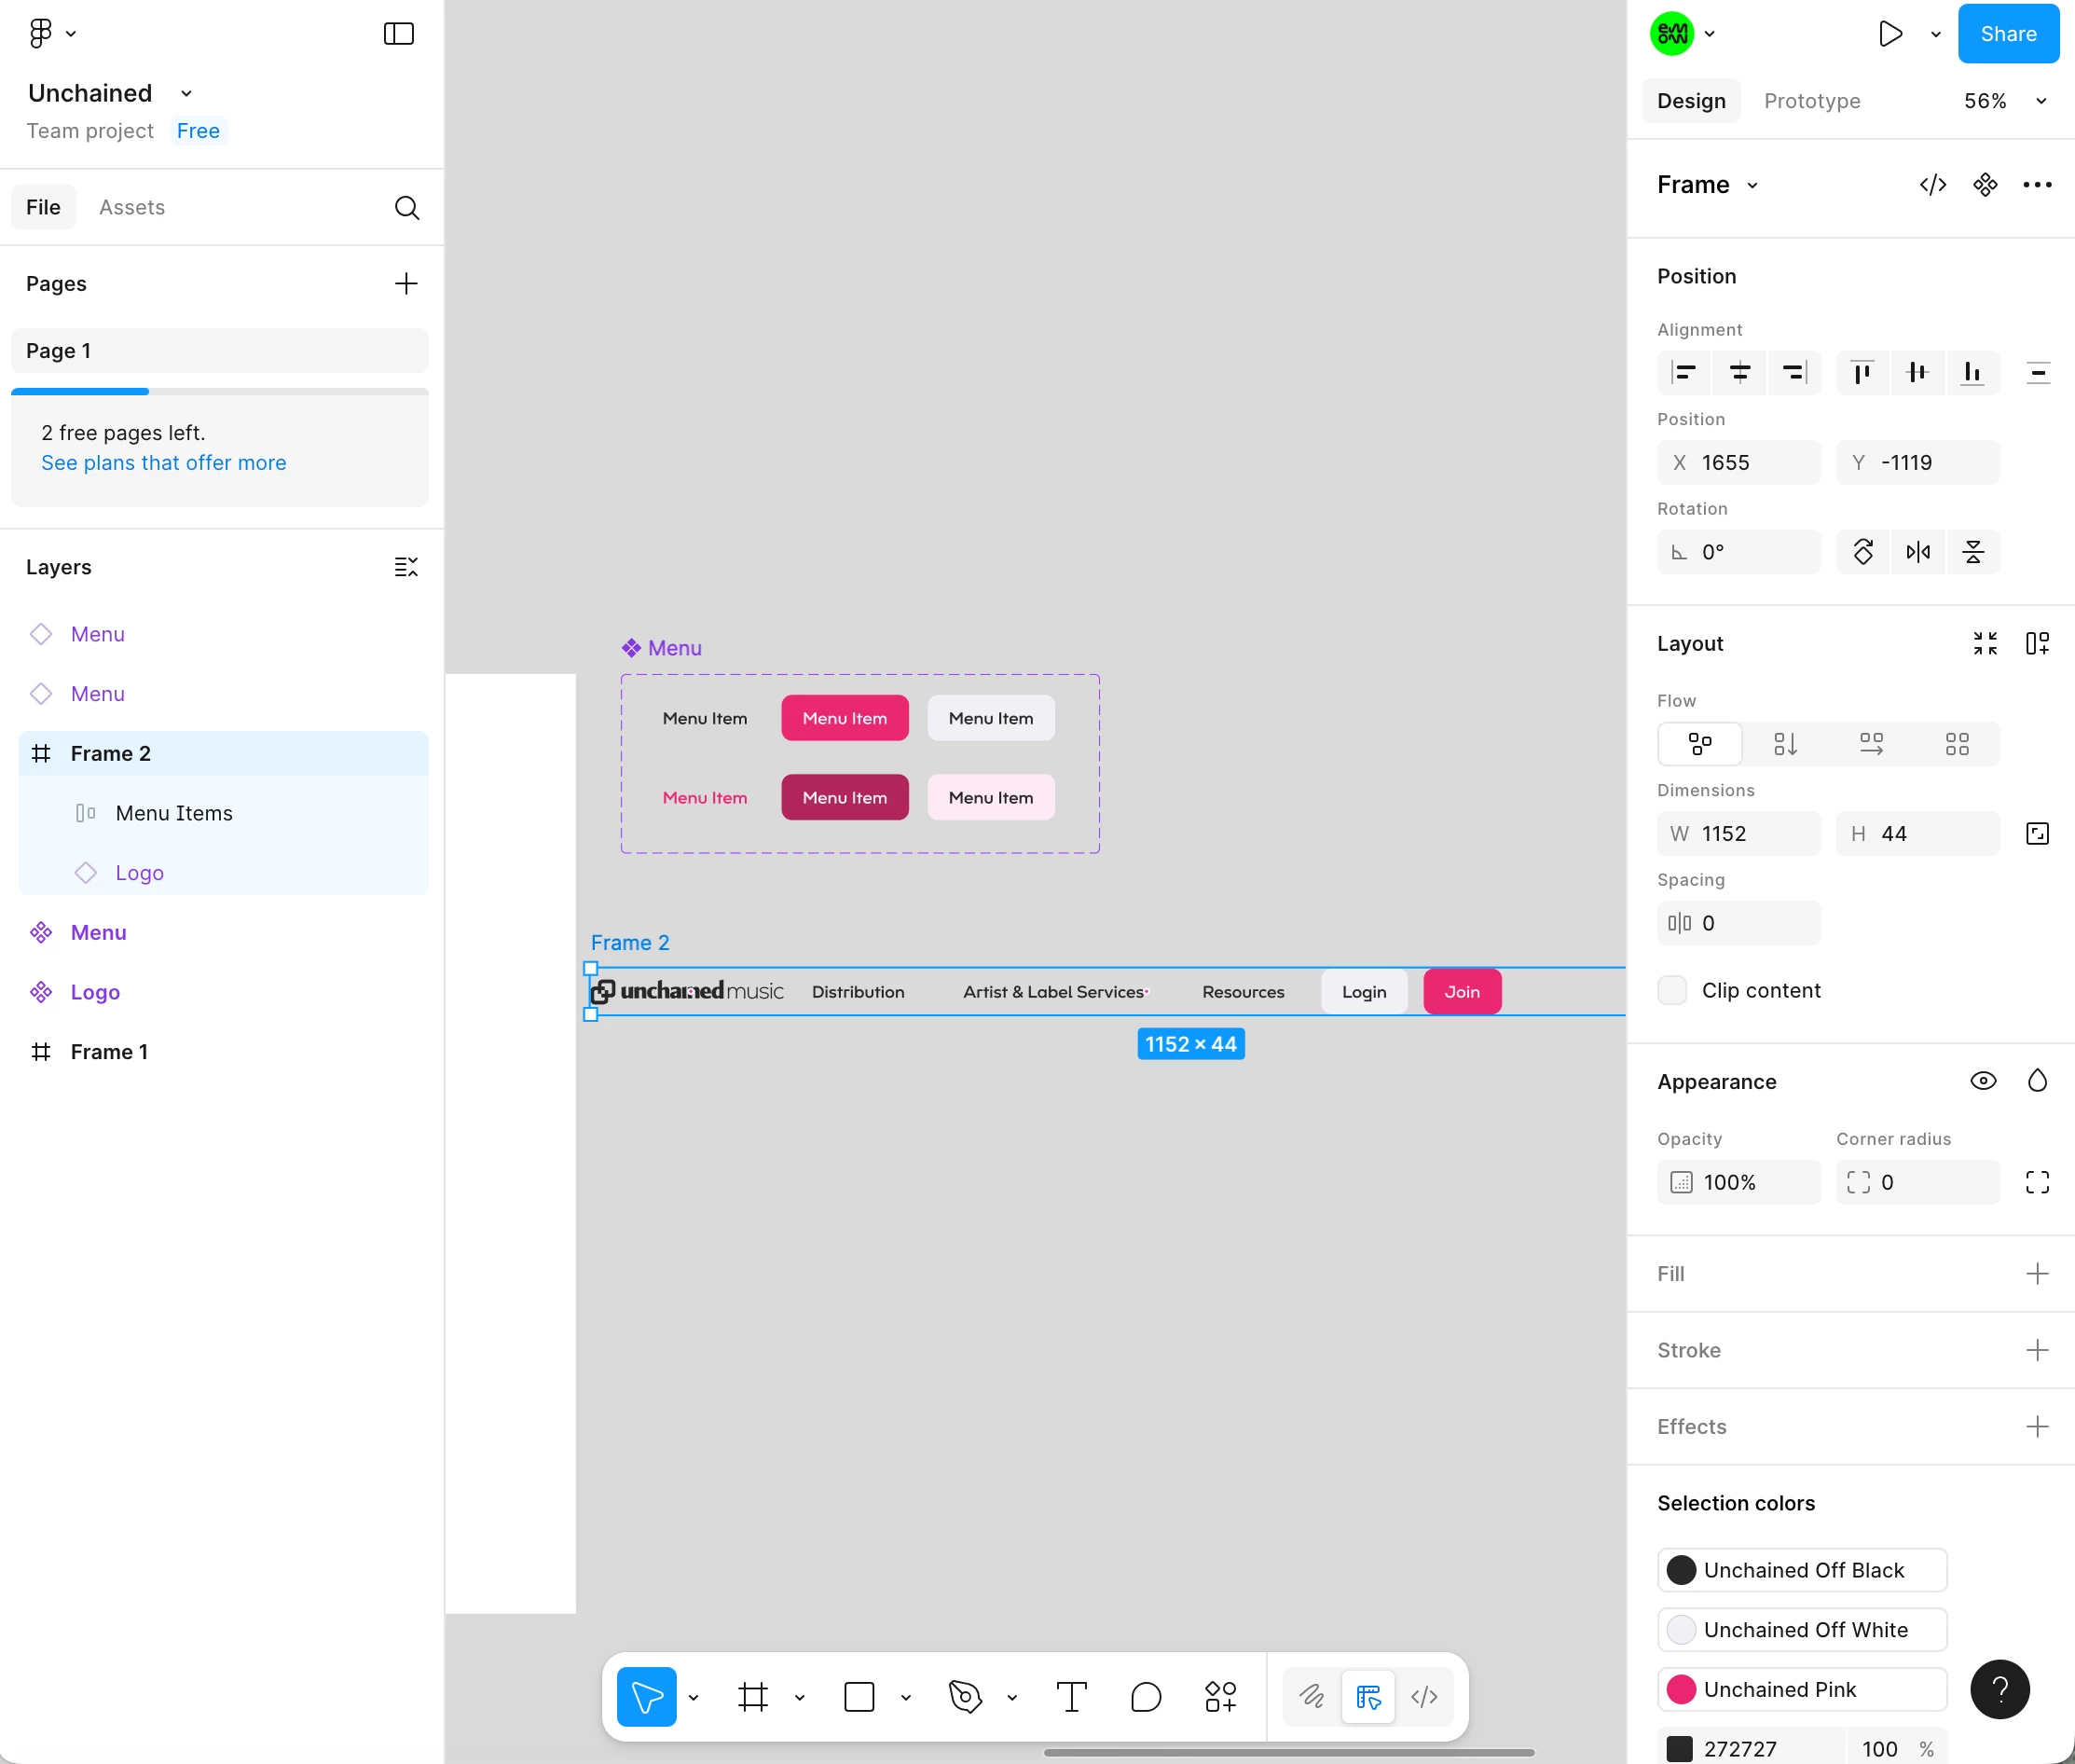The image size is (2075, 1764).
Task: Switch to Dev Mode toggle
Action: coord(1424,1697)
